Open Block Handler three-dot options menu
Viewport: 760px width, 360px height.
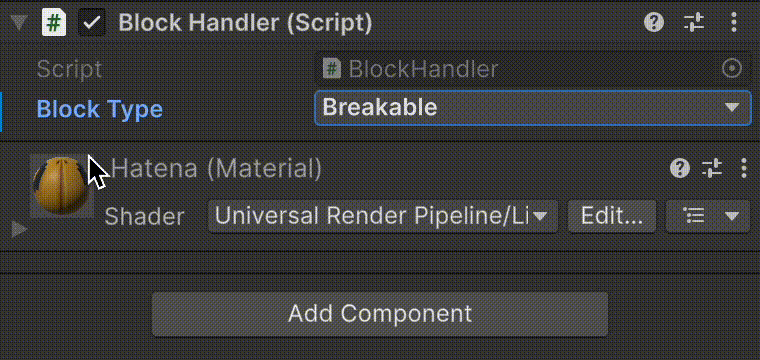733,23
